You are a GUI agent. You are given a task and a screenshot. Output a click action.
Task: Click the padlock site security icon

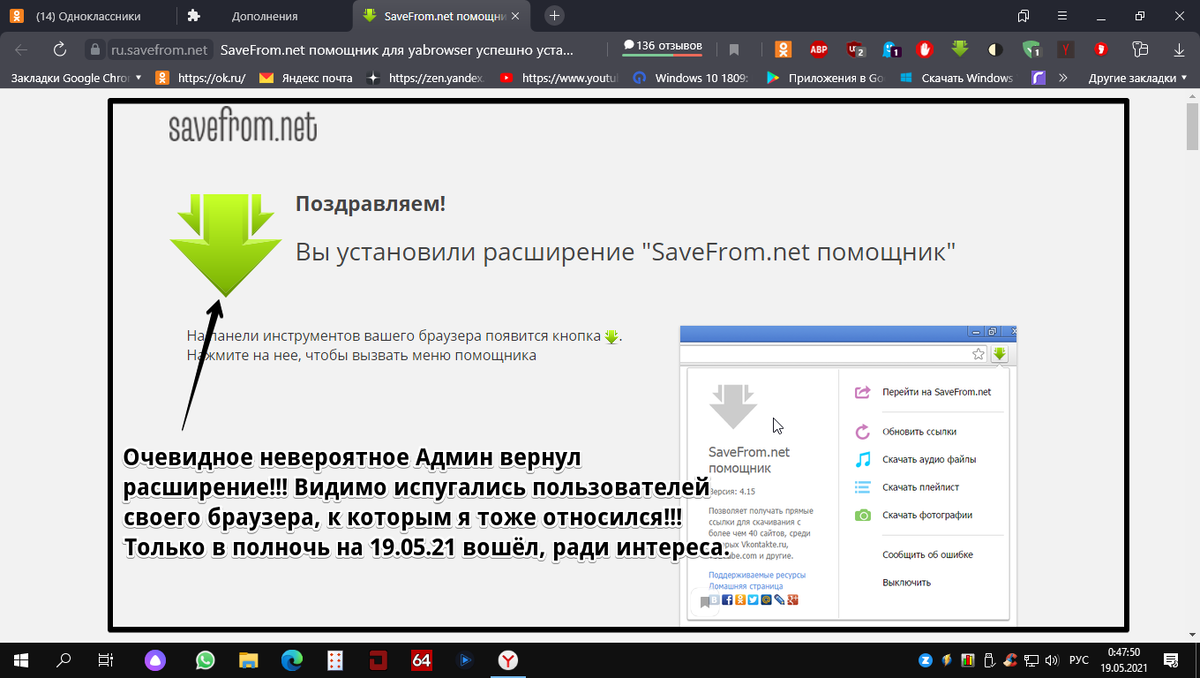click(95, 49)
